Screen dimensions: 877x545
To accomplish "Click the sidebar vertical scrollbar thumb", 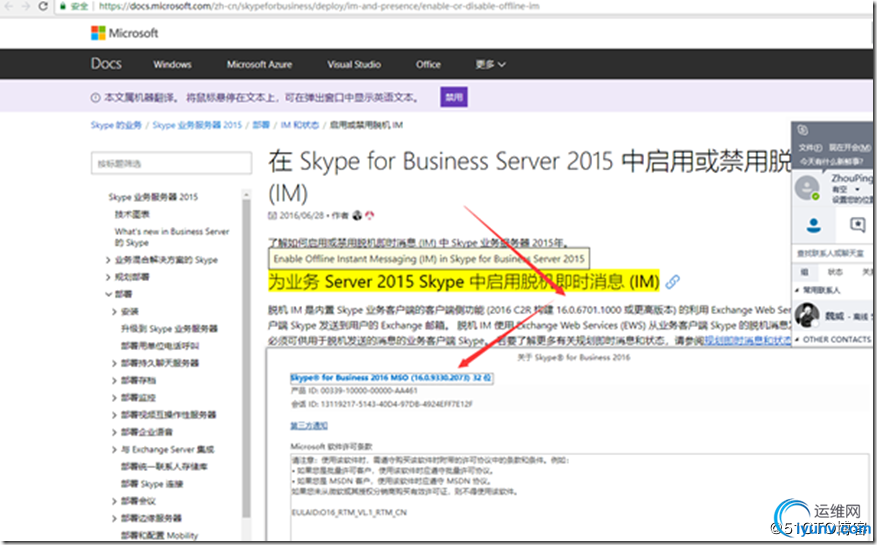I will pos(246,358).
